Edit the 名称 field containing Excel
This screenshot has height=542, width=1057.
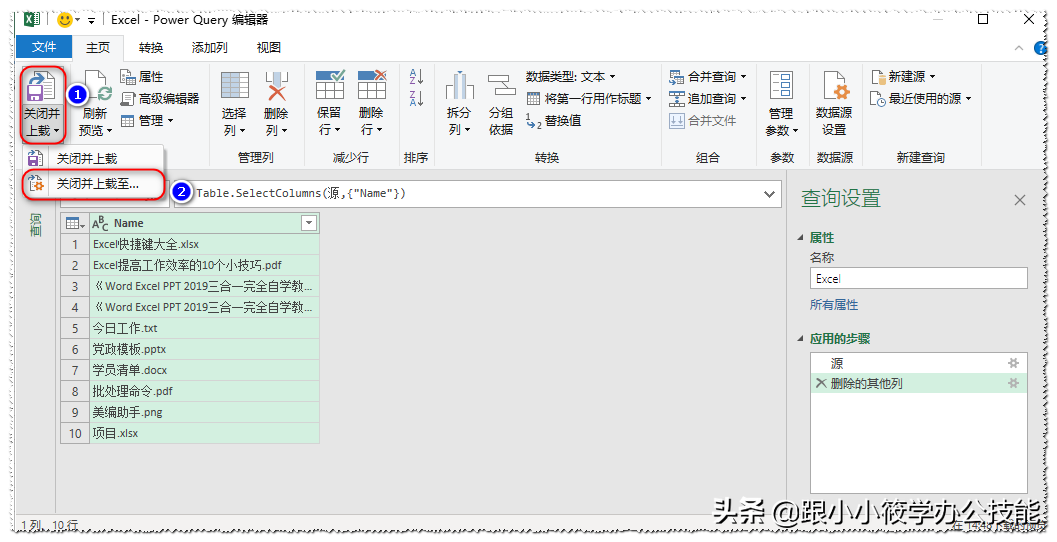[x=919, y=278]
